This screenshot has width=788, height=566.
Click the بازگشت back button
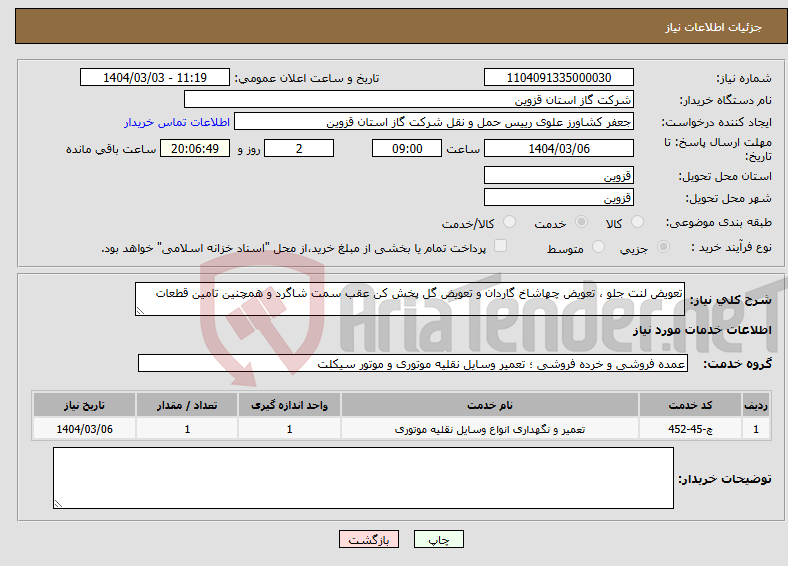click(369, 539)
